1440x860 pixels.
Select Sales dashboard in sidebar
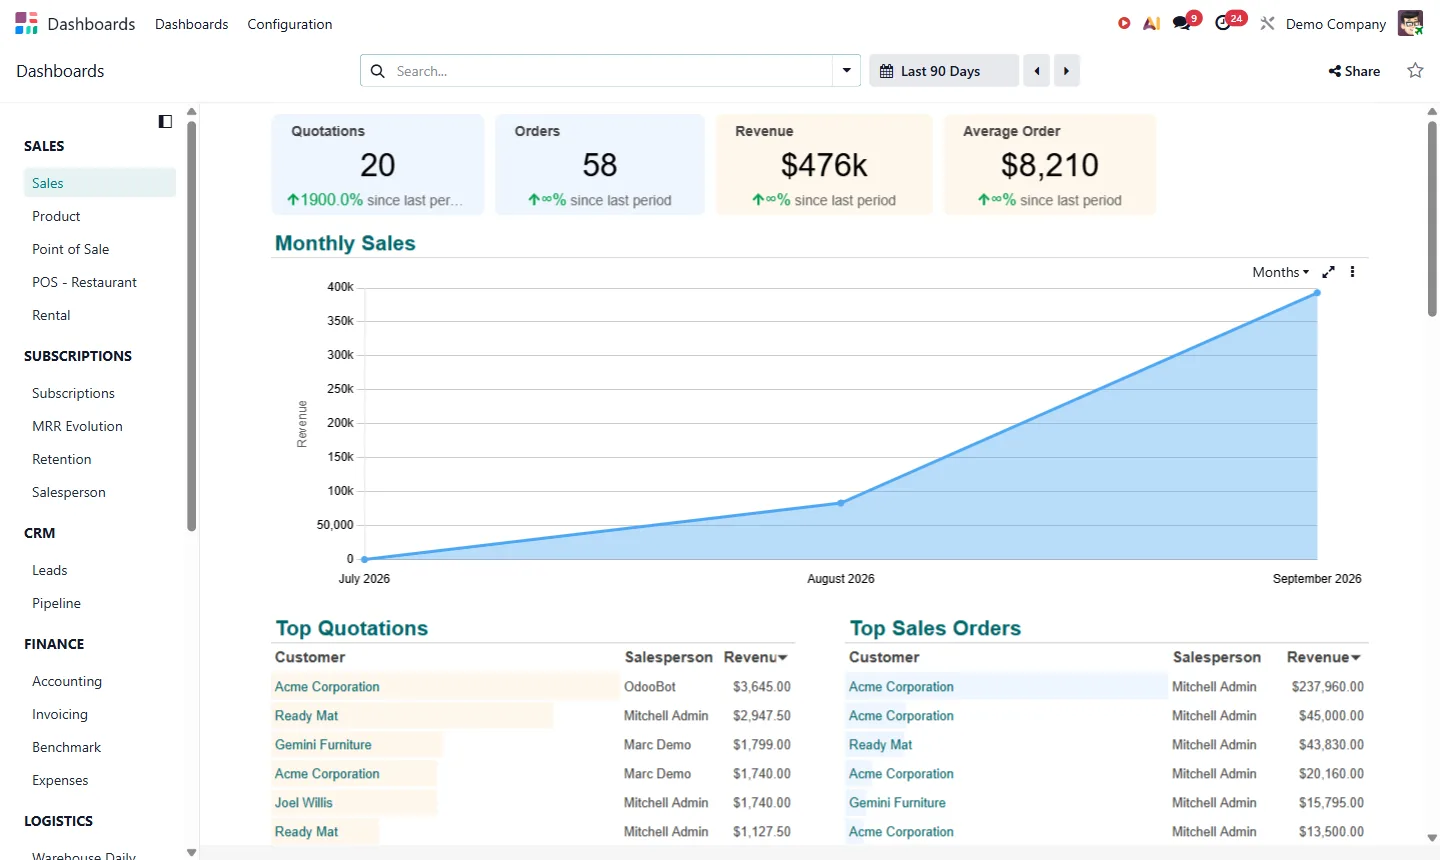click(100, 183)
